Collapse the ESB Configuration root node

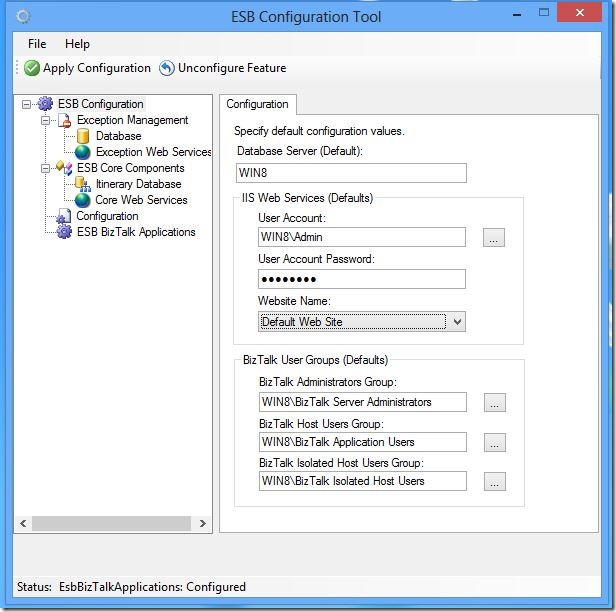pos(26,104)
